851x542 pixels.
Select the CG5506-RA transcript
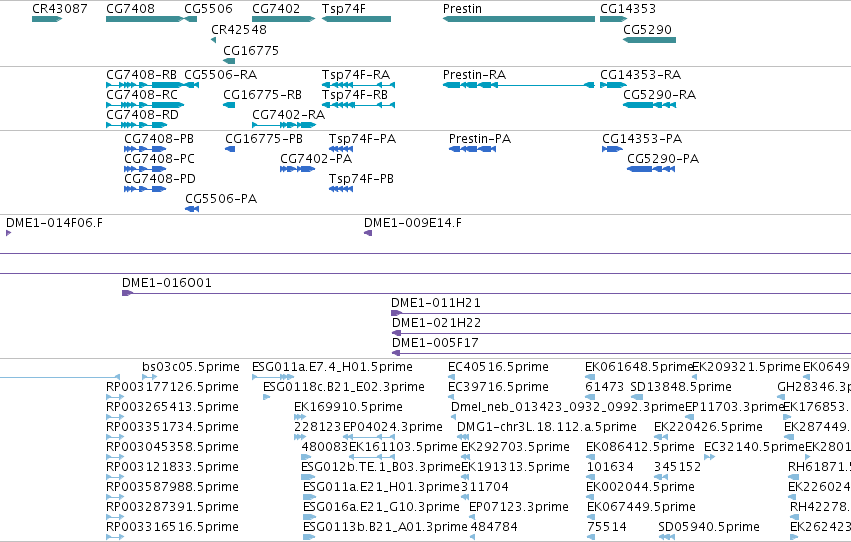tap(191, 85)
